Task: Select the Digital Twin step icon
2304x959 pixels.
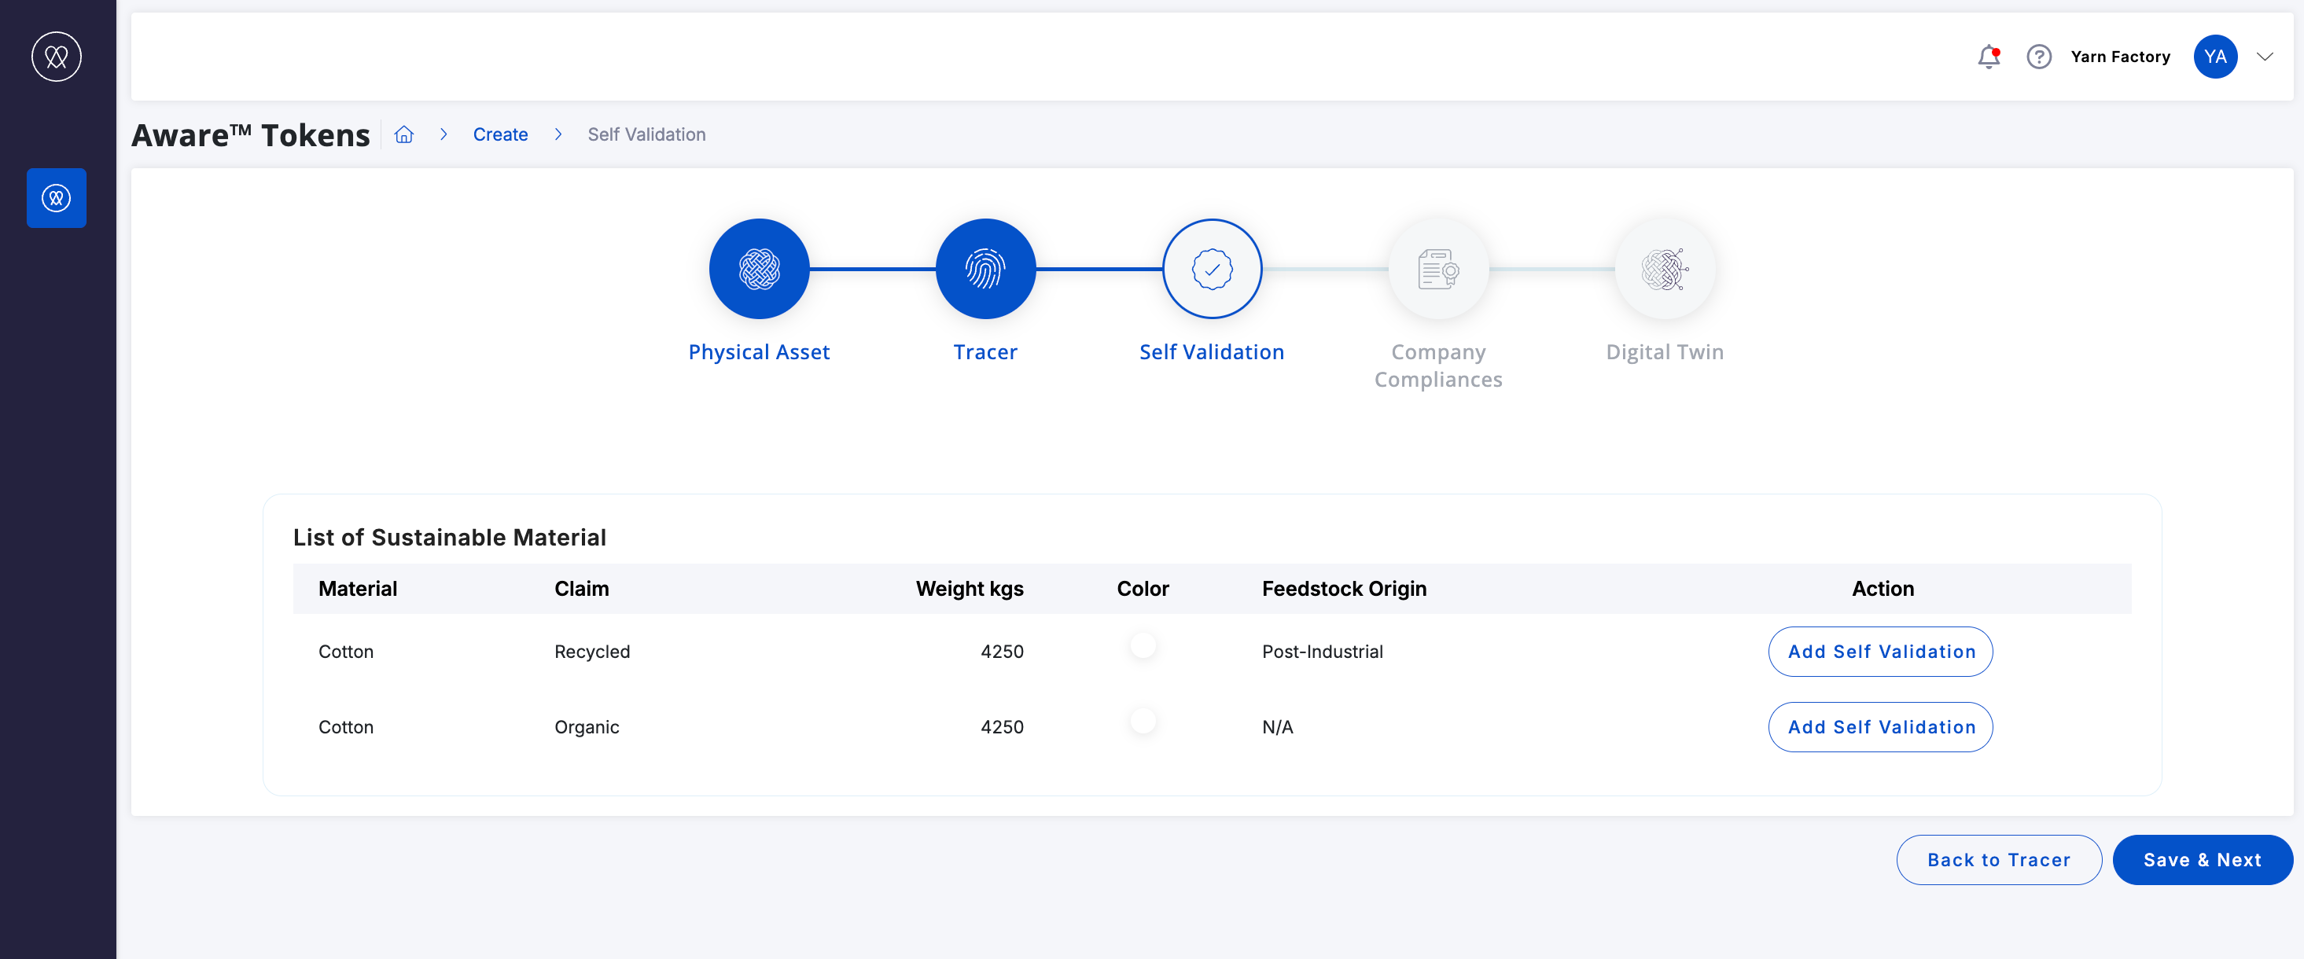Action: point(1665,269)
